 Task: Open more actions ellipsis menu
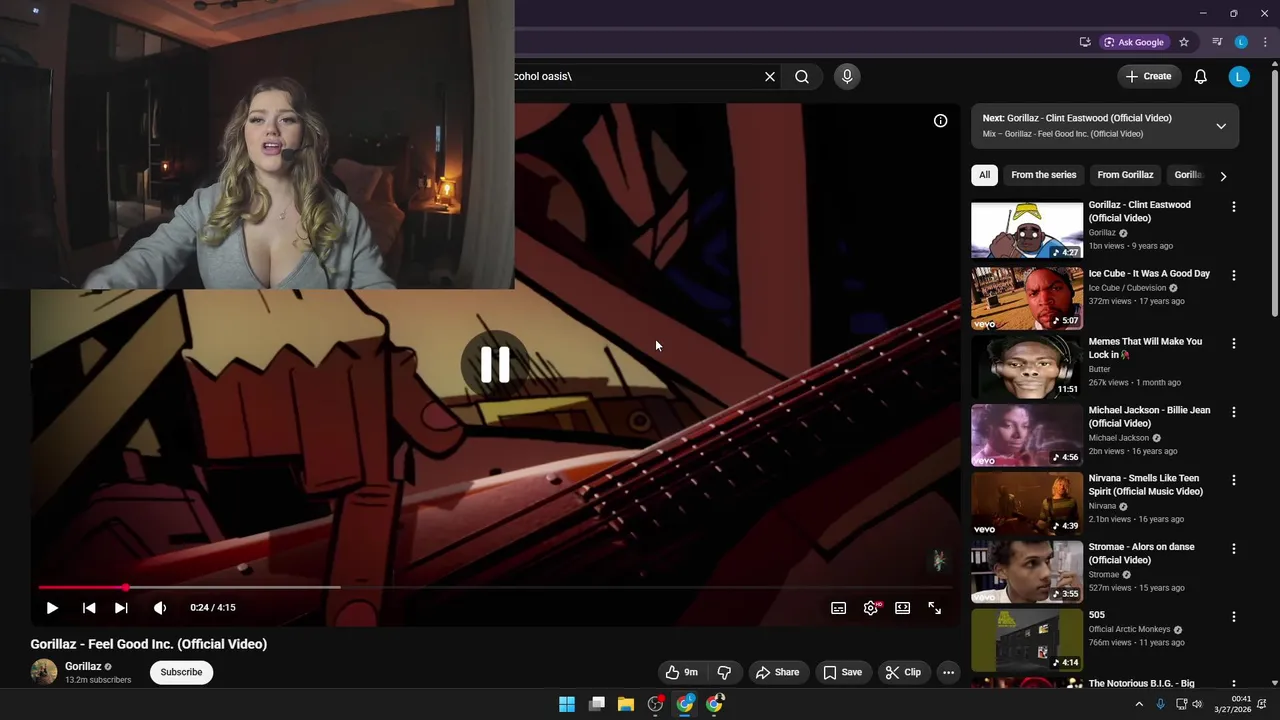[x=948, y=672]
